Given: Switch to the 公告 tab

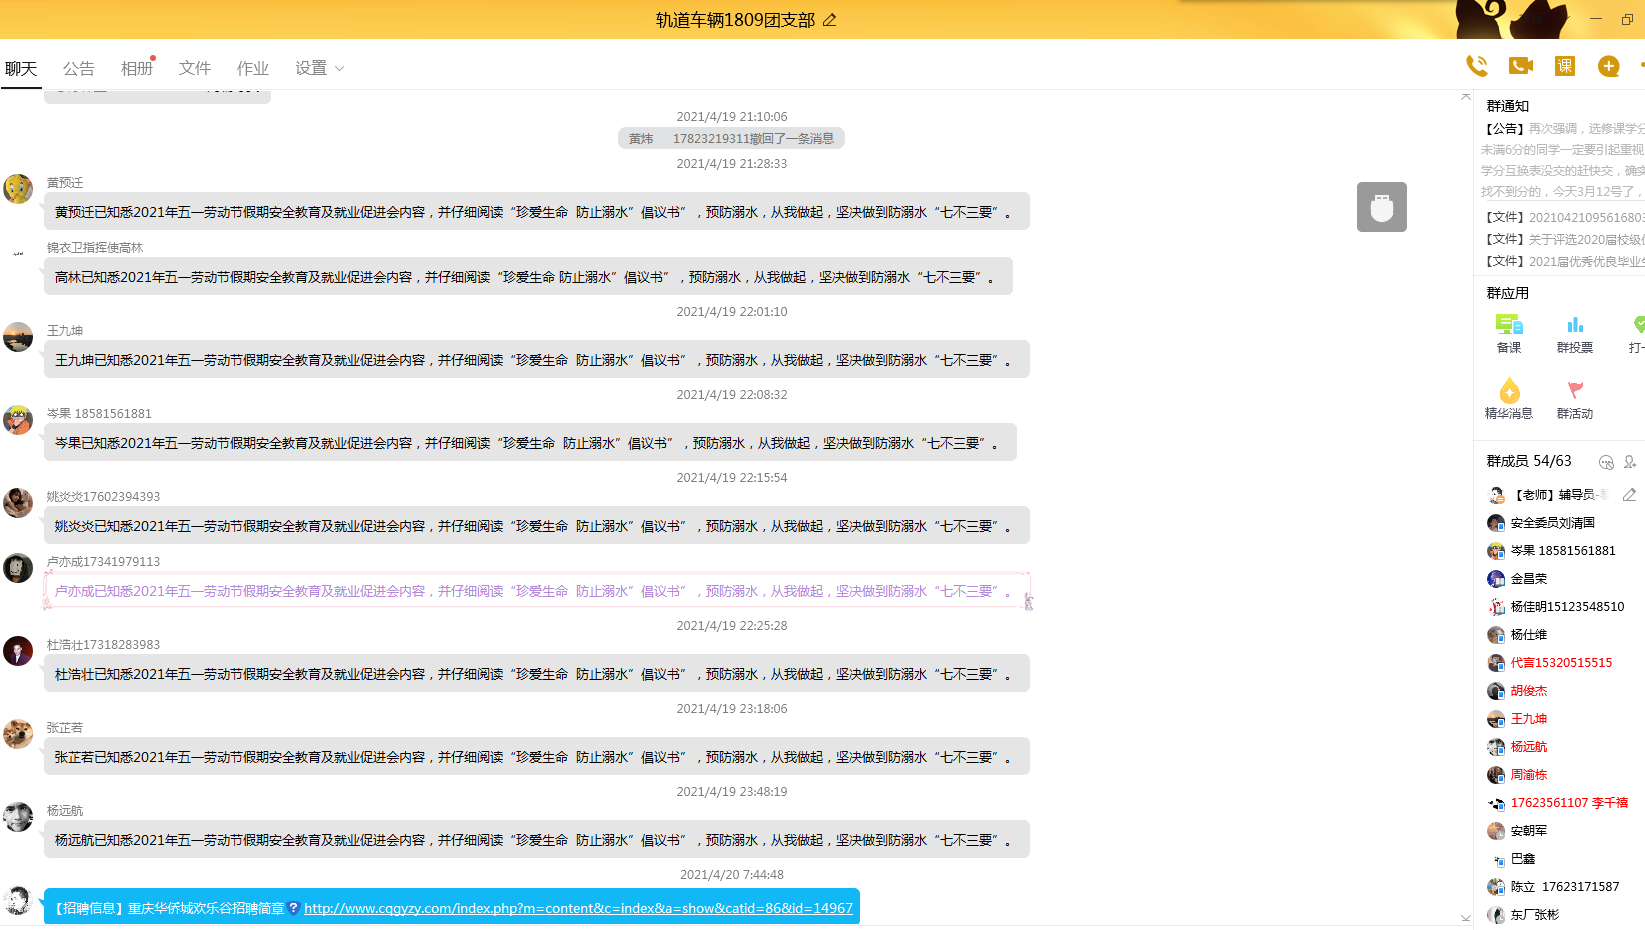Looking at the screenshot, I should pos(78,68).
